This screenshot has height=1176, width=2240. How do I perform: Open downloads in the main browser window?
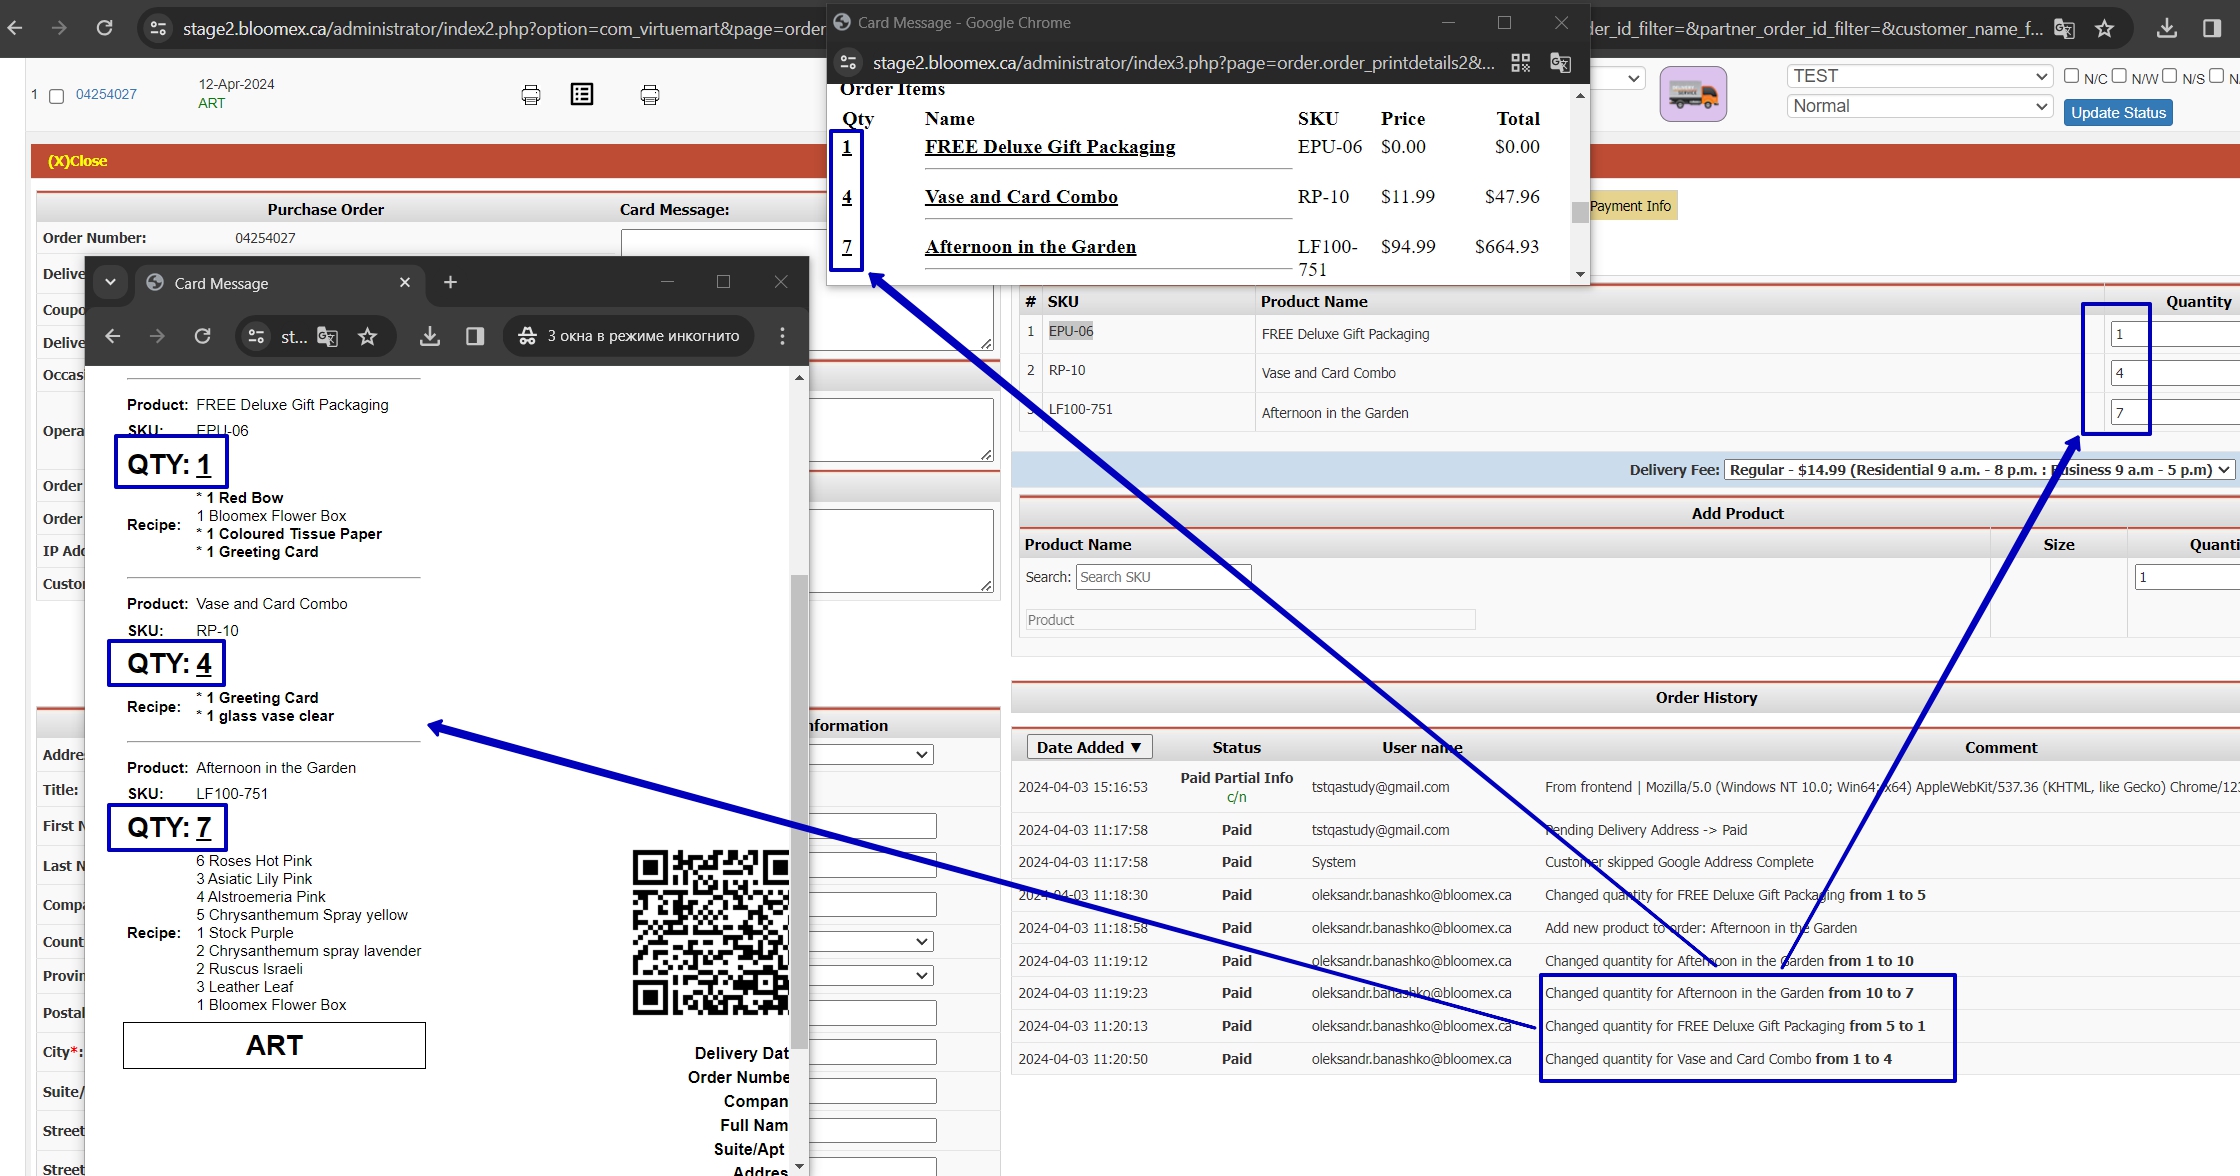tap(2167, 28)
